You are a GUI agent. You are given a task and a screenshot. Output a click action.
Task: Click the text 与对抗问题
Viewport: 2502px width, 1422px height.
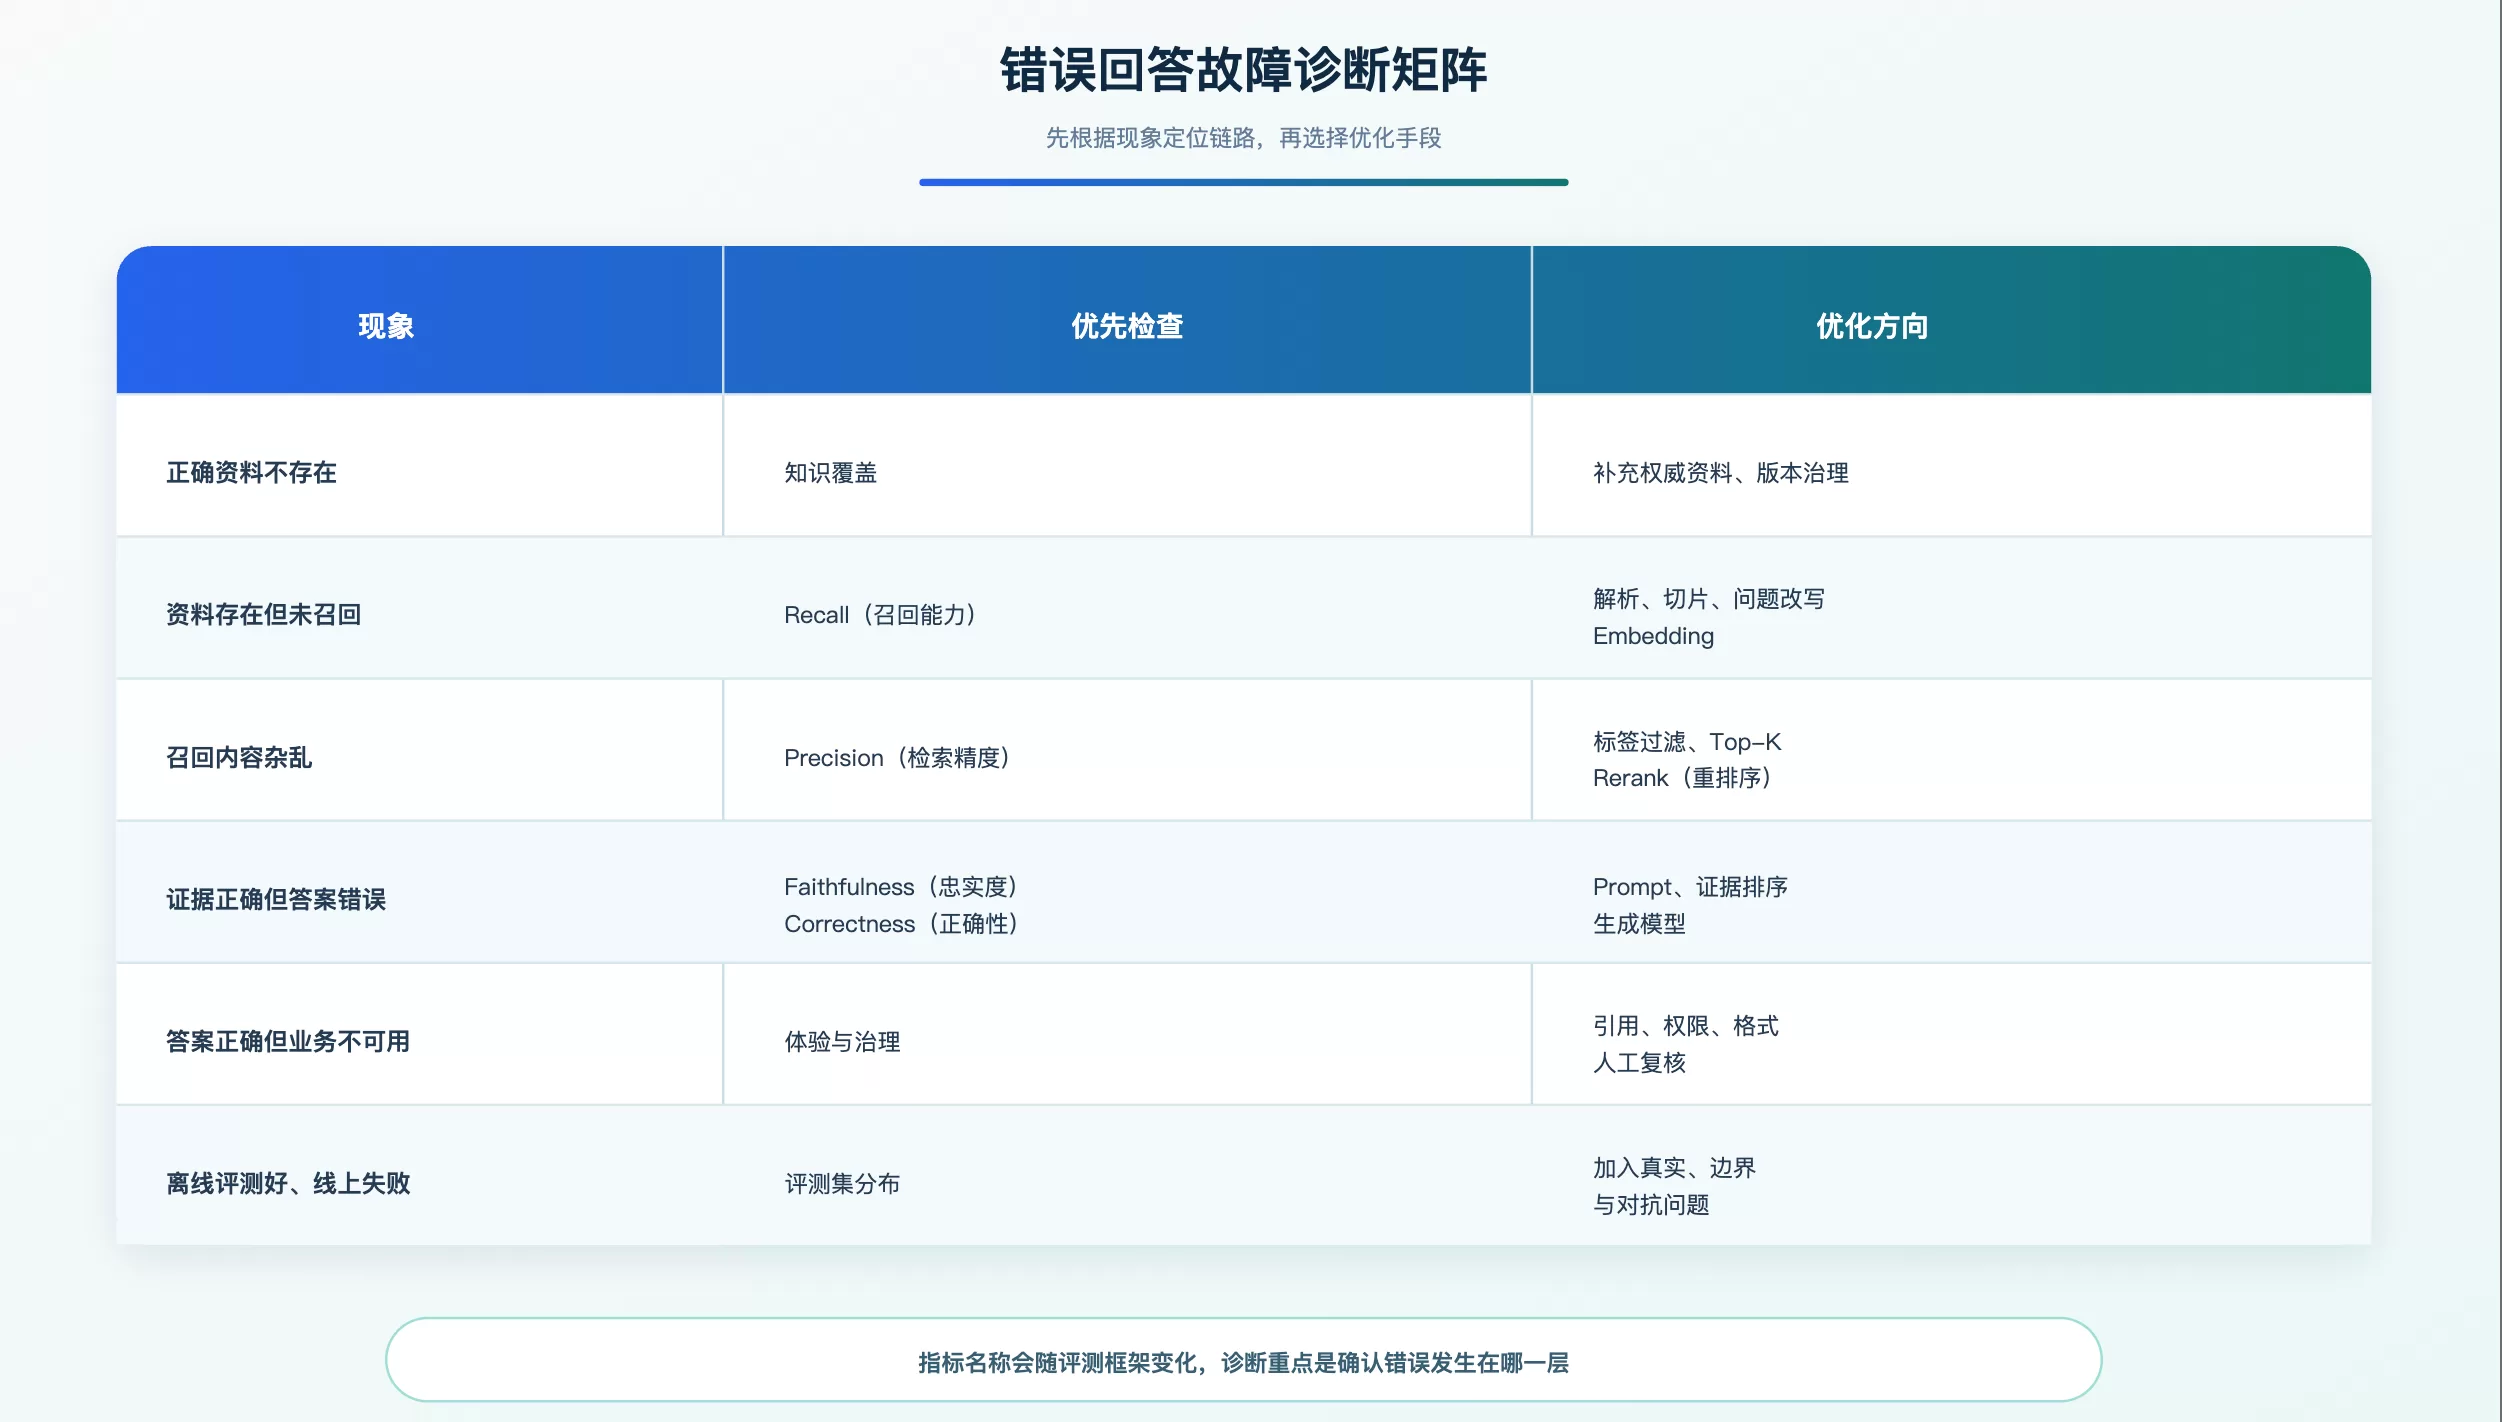pyautogui.click(x=1651, y=1204)
